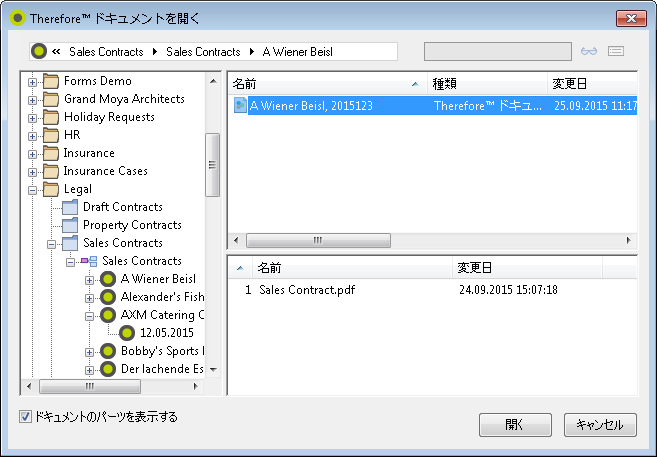Select the Sales Contract.pdf part row
The height and width of the screenshot is (457, 657).
432,289
